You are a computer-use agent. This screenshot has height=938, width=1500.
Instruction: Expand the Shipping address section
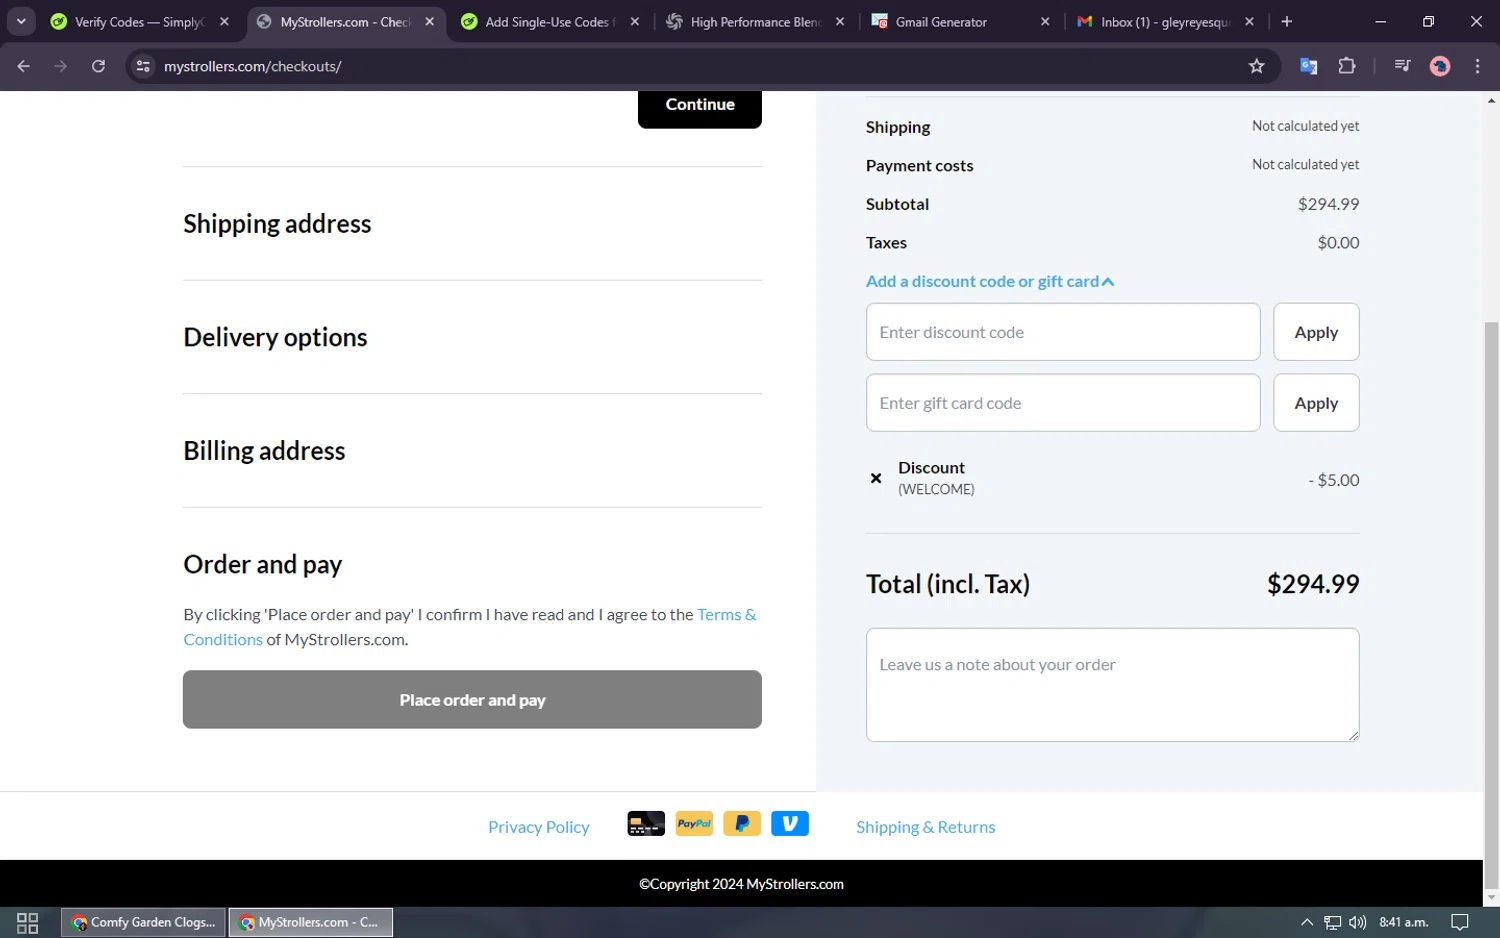click(277, 224)
